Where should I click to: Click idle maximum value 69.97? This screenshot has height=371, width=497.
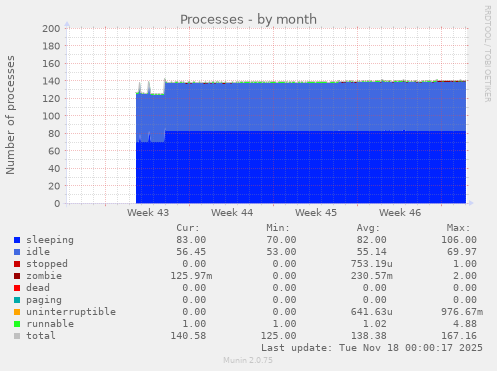tap(462, 252)
